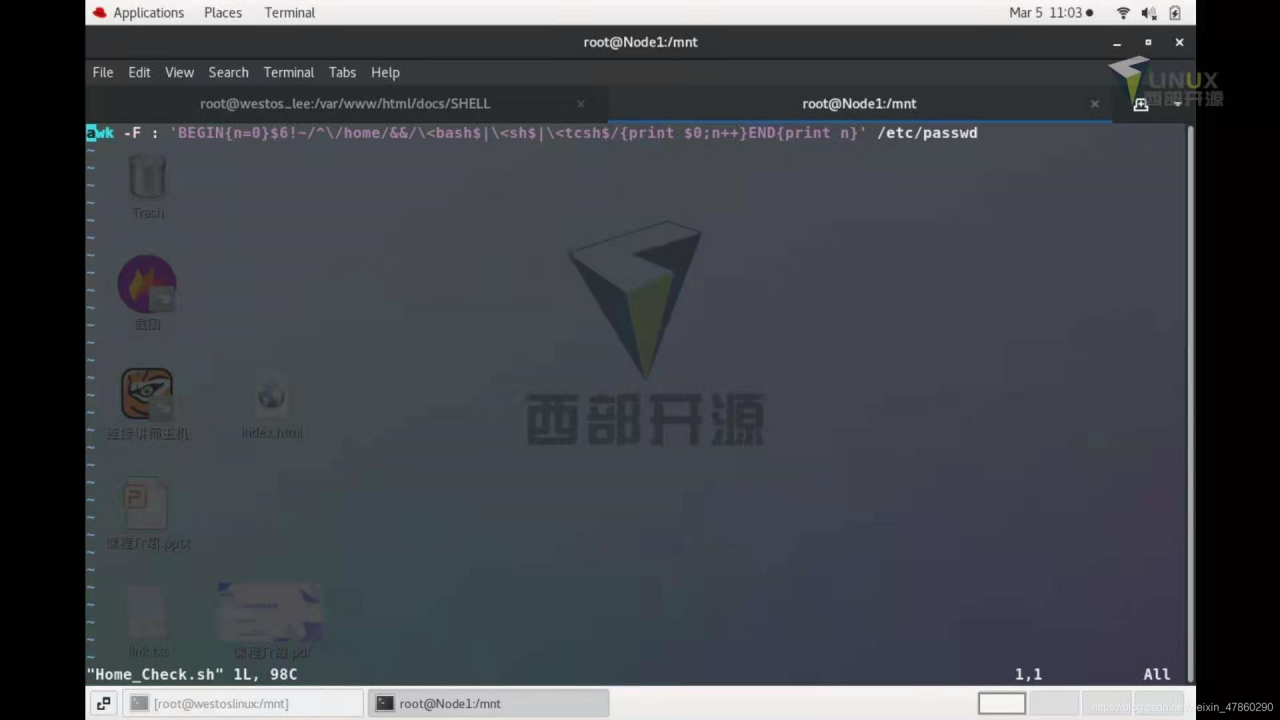Click the 'awk' word at line start

tap(100, 133)
